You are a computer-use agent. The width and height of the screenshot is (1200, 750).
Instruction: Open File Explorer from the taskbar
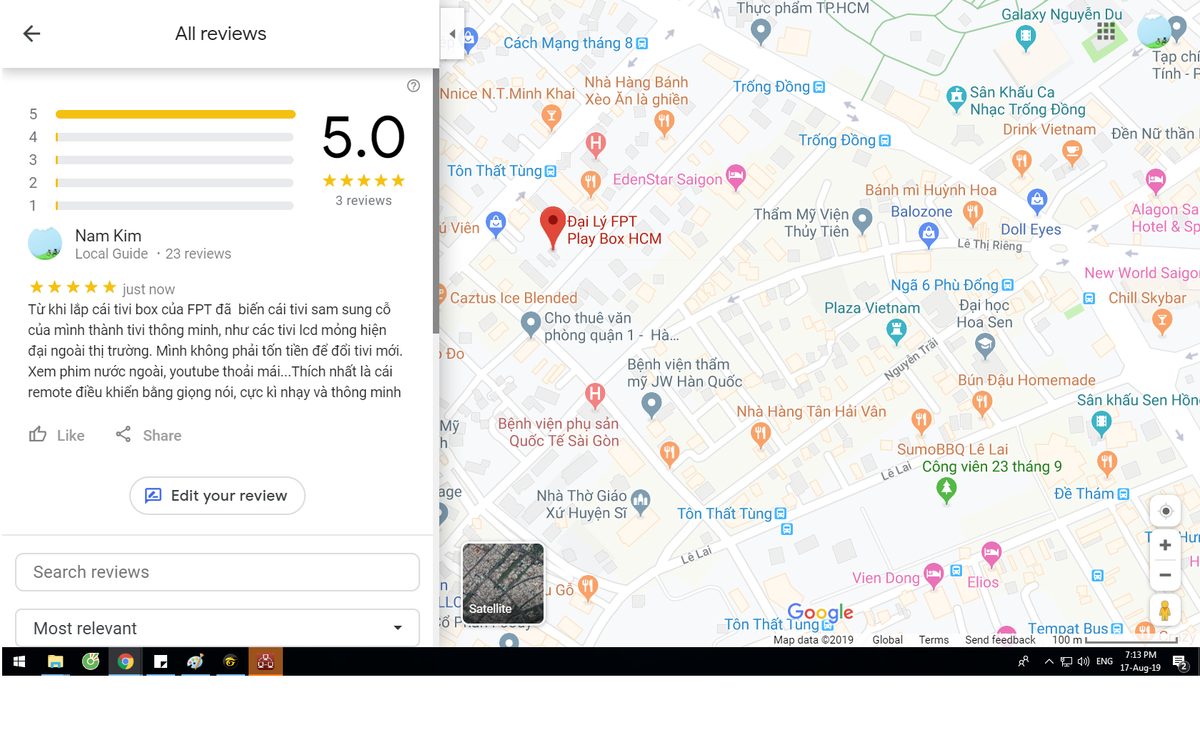[x=55, y=661]
